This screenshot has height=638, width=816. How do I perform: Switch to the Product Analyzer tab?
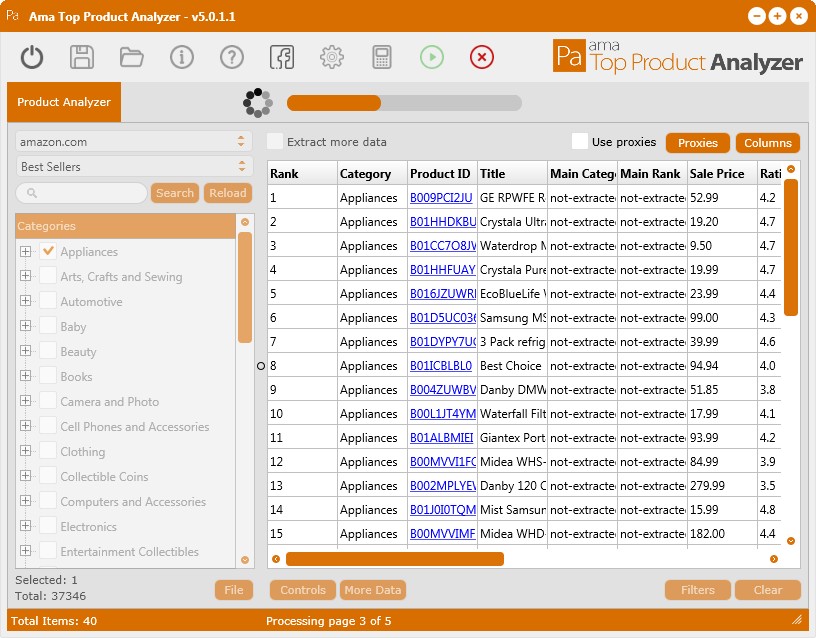click(64, 102)
